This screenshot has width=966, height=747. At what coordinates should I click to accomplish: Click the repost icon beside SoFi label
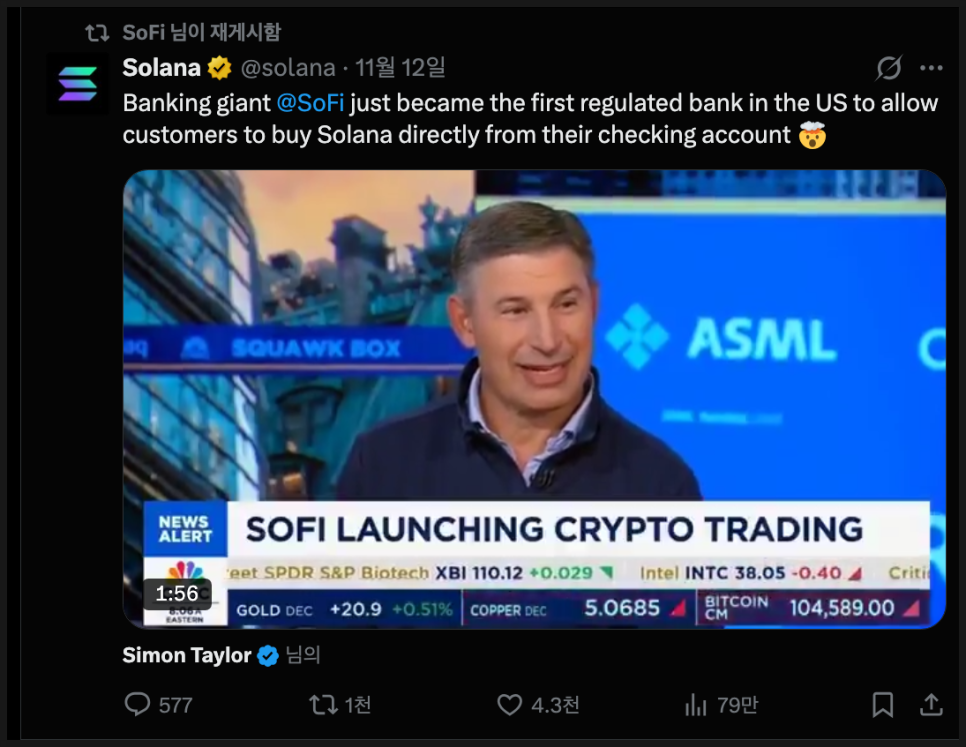(97, 33)
